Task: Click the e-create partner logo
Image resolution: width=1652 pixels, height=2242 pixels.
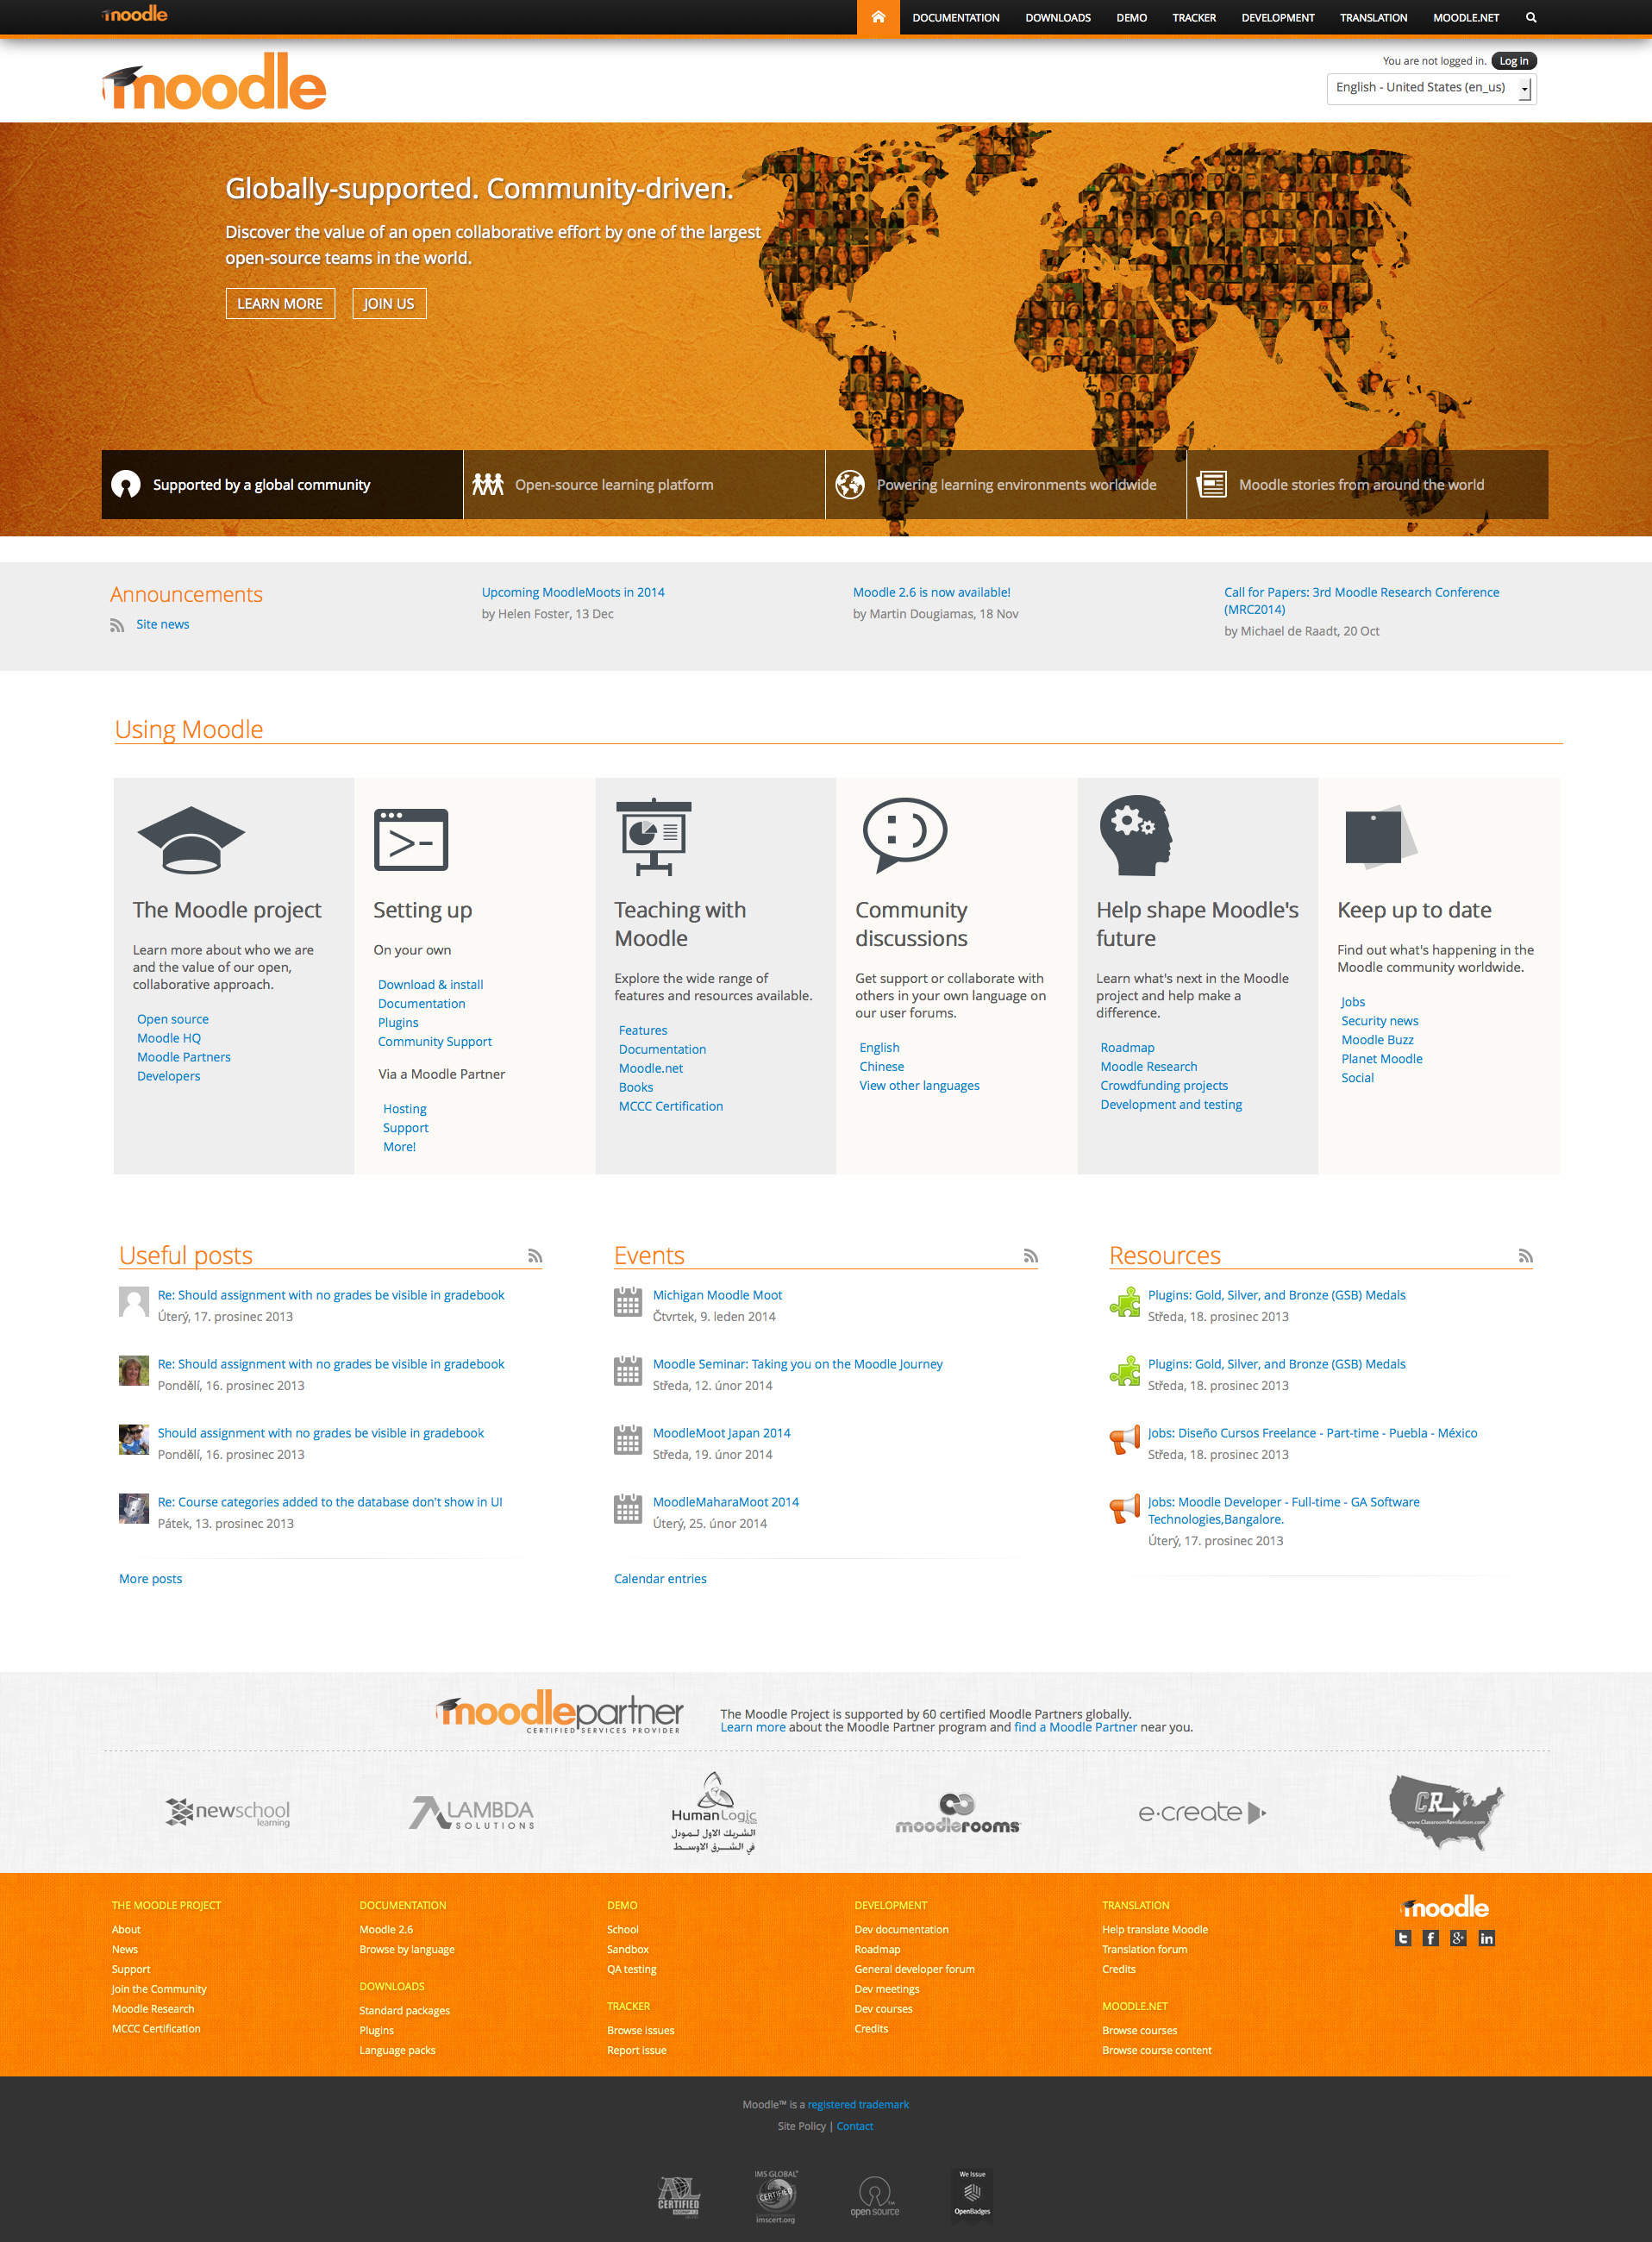Action: tap(1202, 1813)
